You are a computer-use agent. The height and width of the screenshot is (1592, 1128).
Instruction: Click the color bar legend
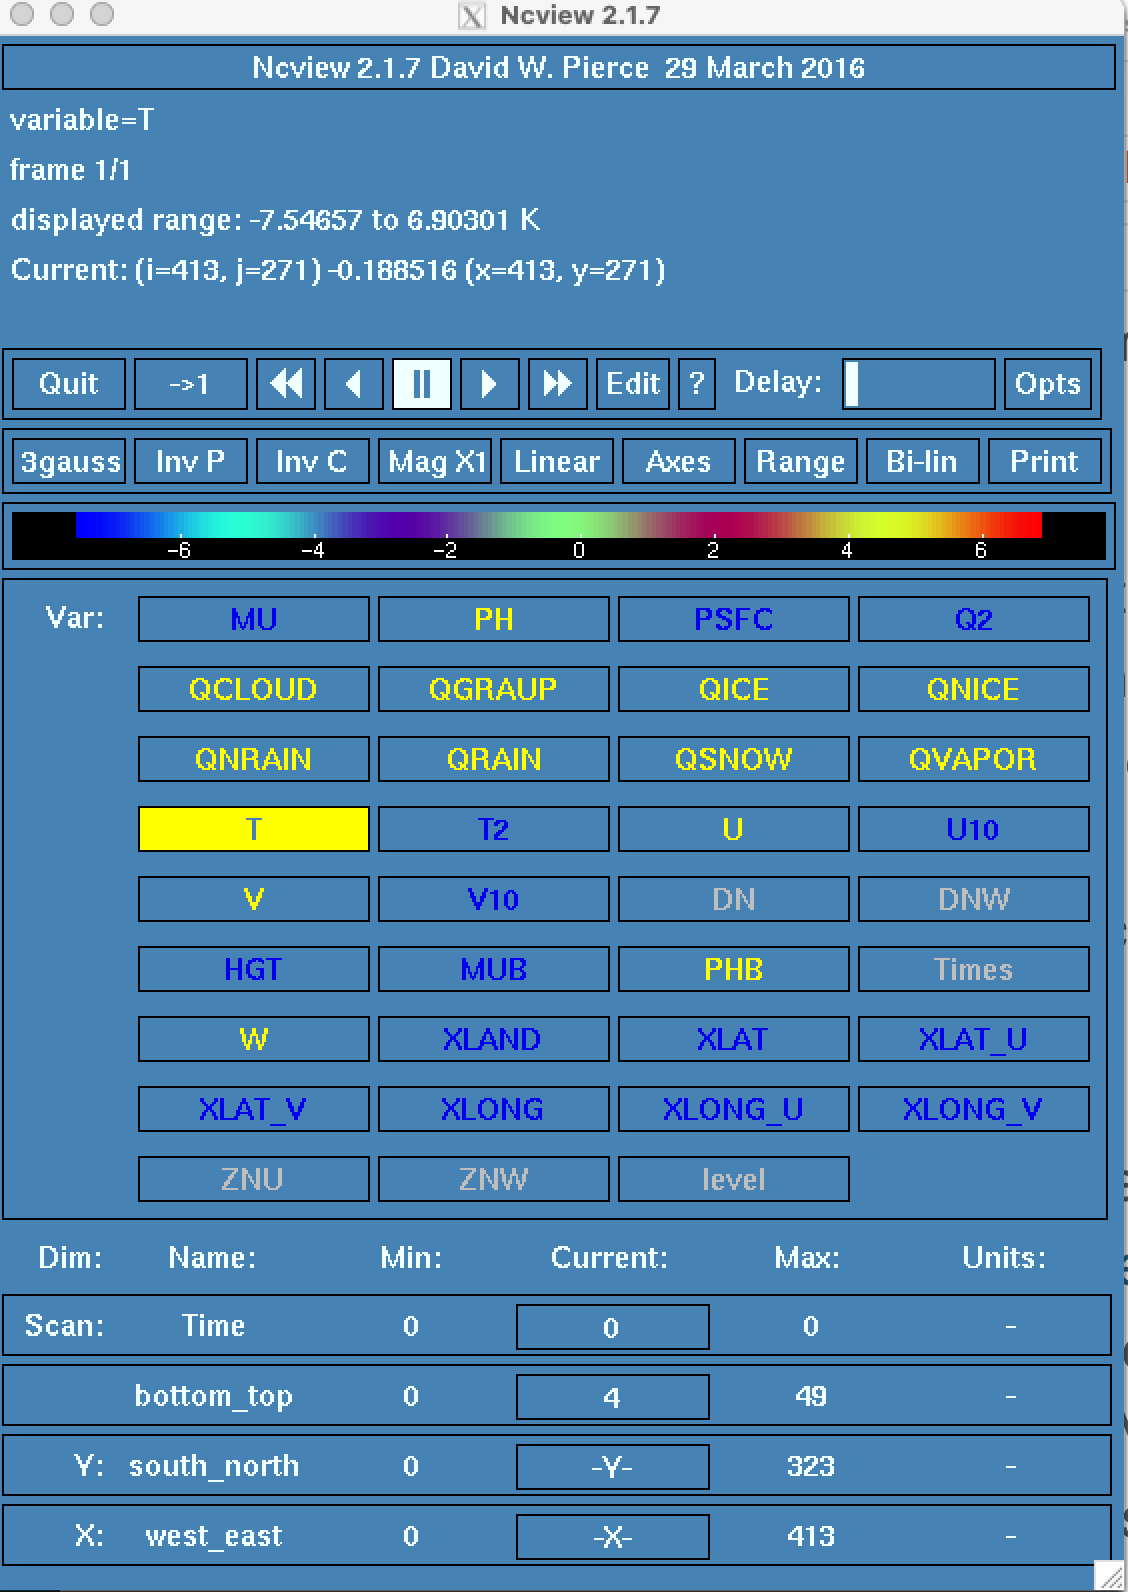coord(559,536)
